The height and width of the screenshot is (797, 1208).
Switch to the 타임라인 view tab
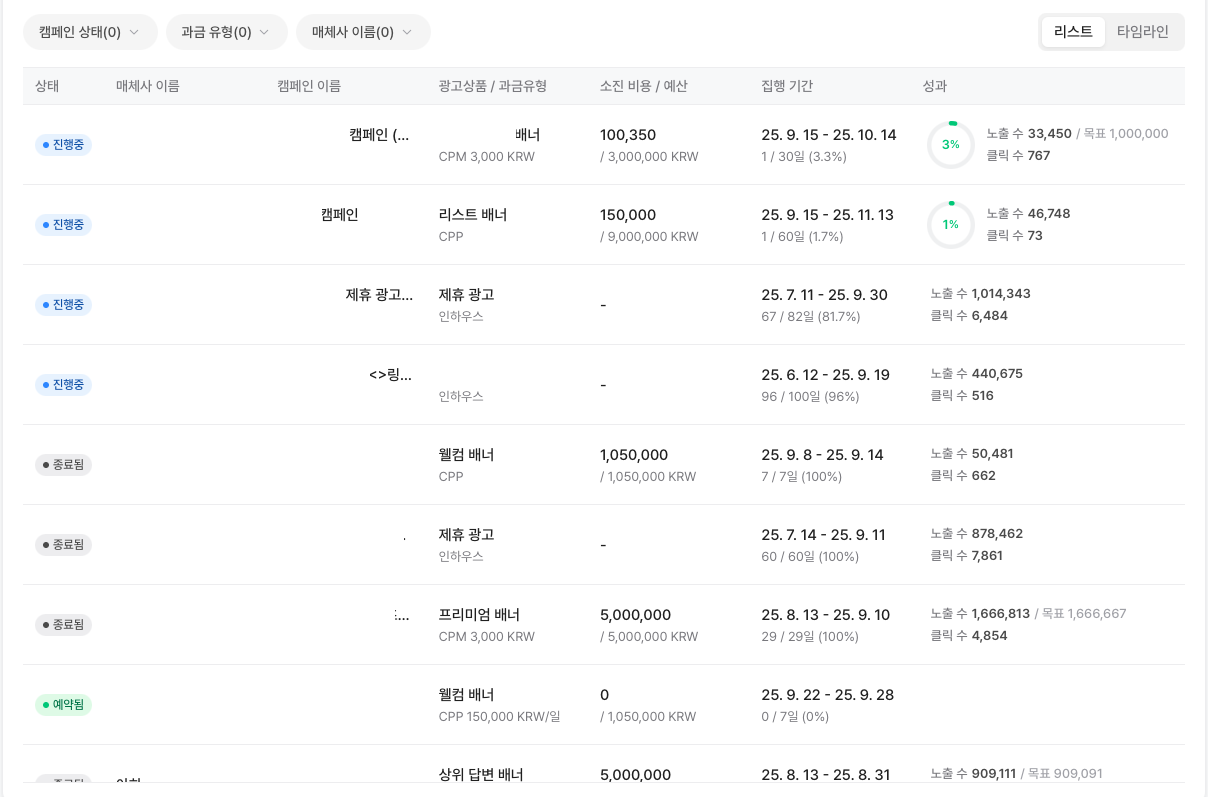1143,32
